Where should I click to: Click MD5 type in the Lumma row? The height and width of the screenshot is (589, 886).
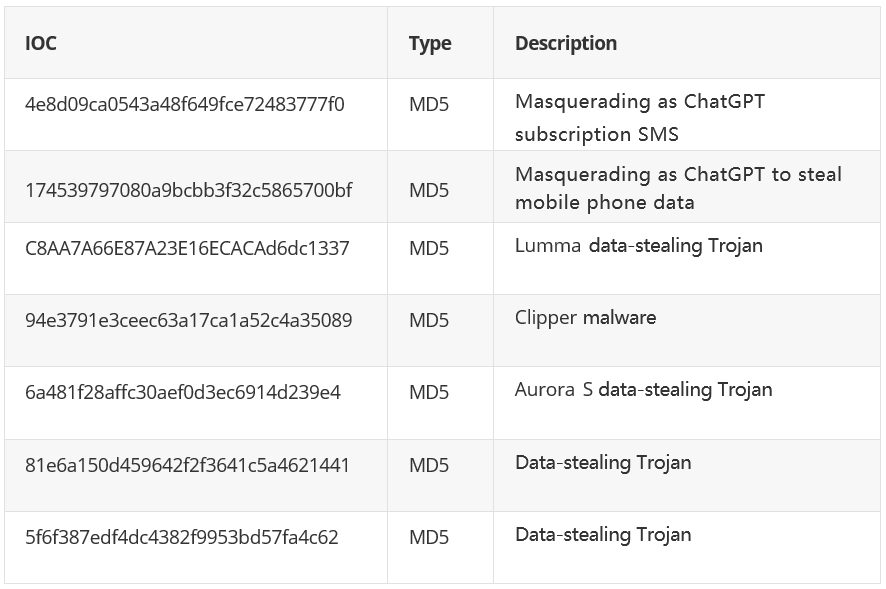(x=429, y=248)
